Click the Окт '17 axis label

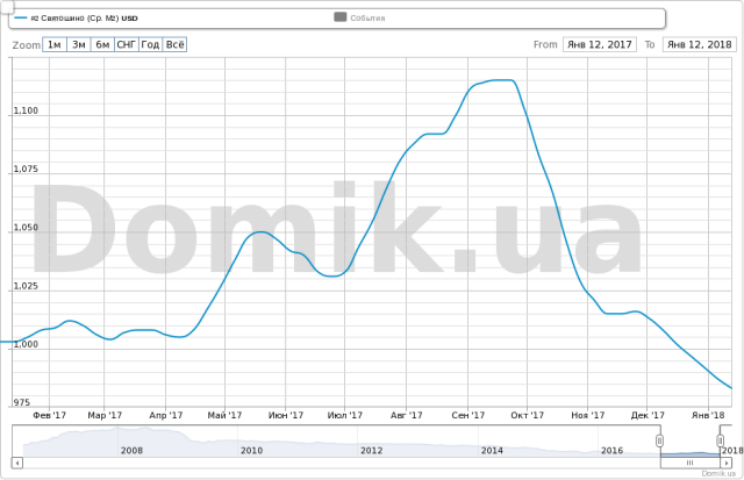point(527,415)
